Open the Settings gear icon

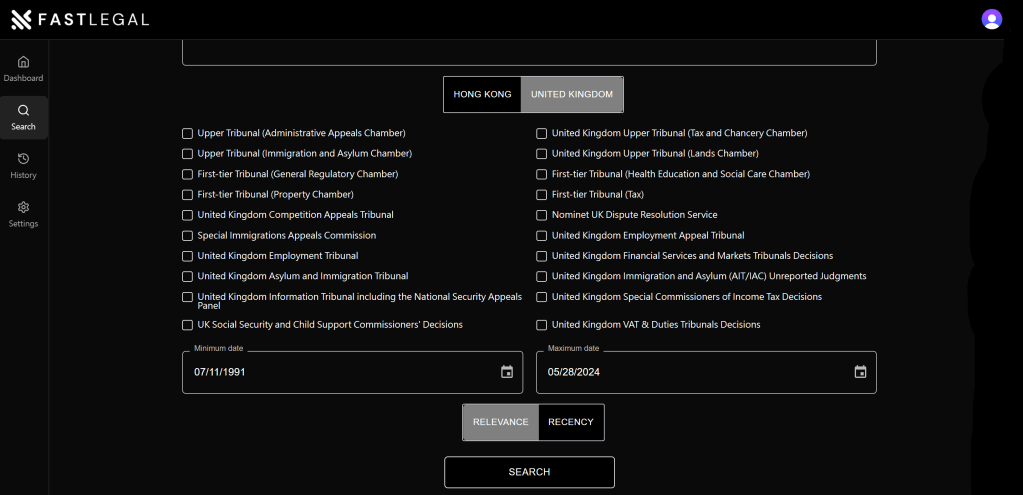23,207
